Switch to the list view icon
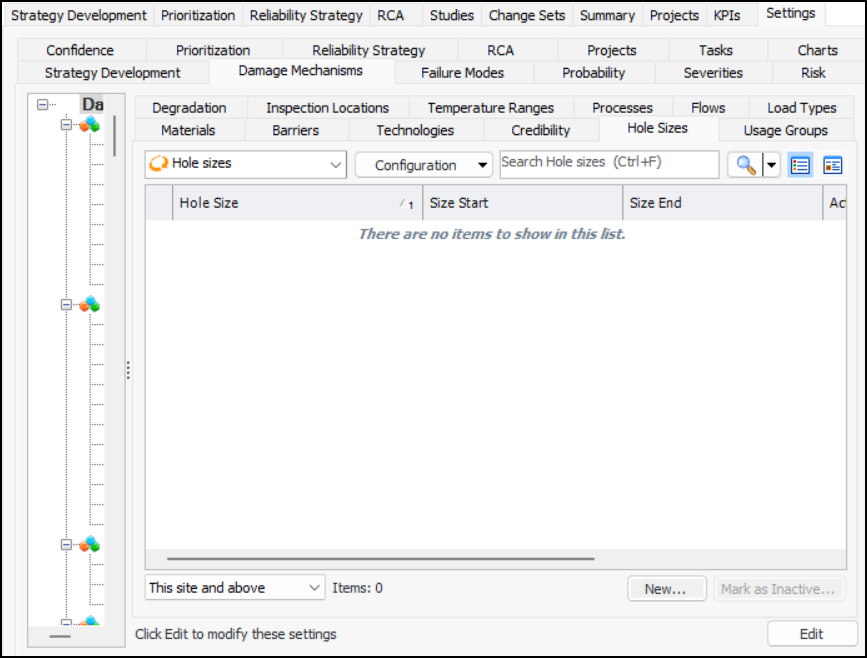Viewport: 867px width, 658px height. pos(800,166)
